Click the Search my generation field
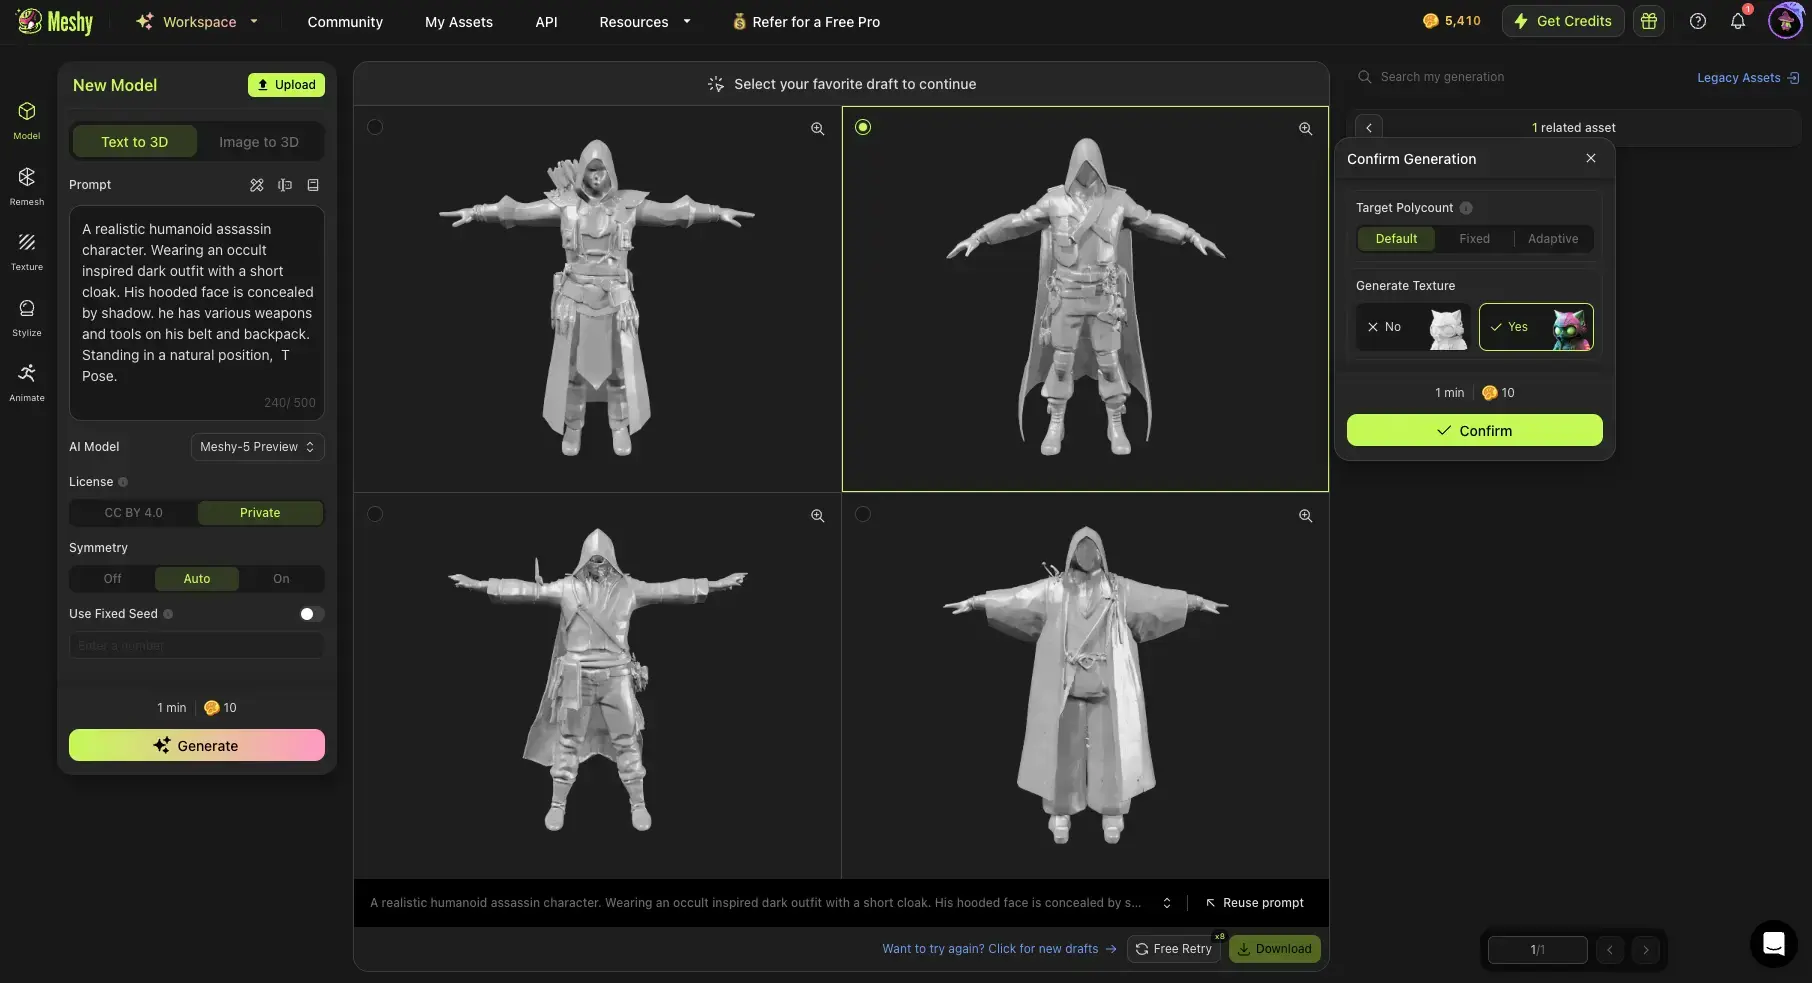 [1450, 77]
